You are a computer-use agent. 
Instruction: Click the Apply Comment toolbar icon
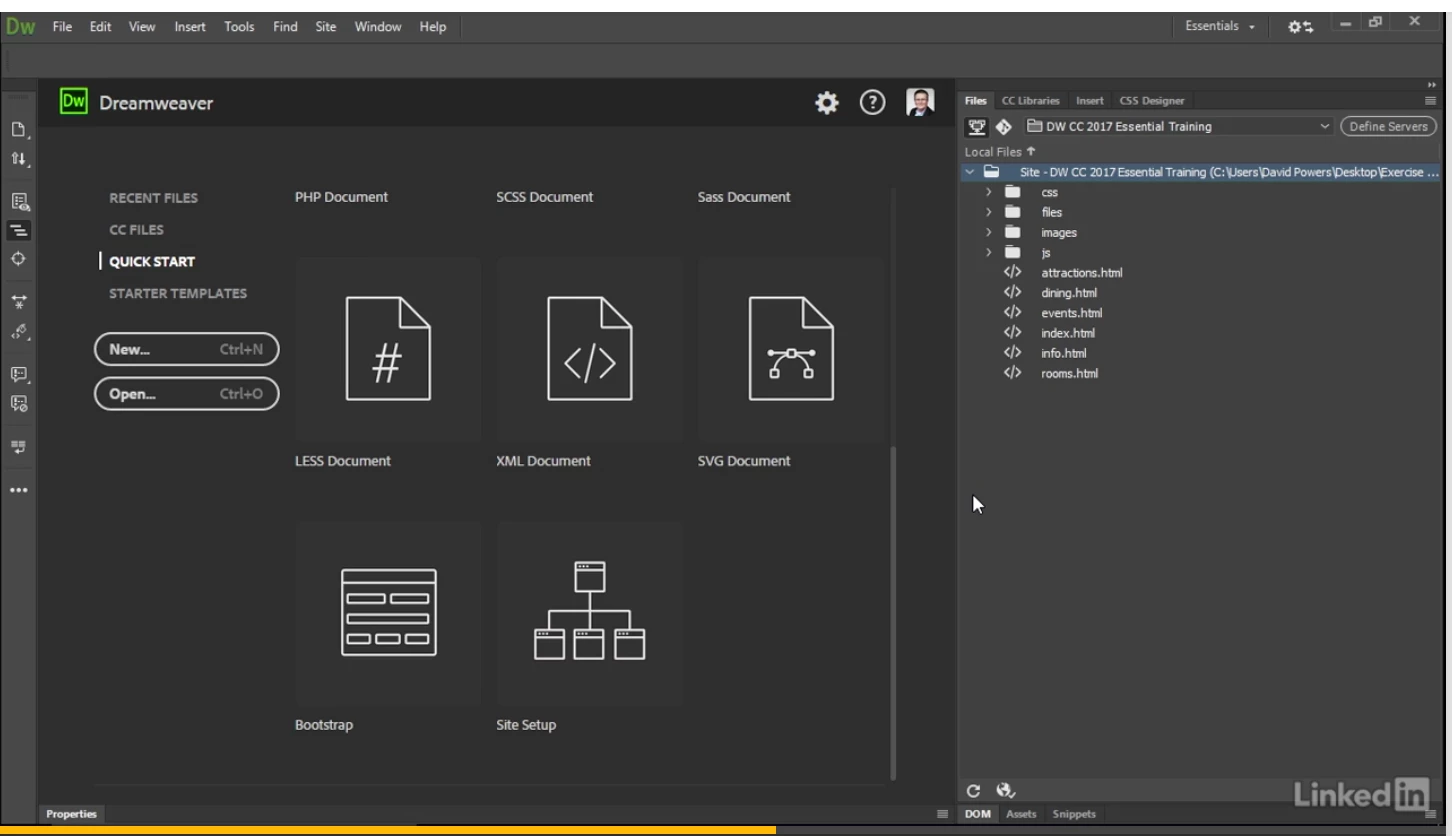point(18,374)
